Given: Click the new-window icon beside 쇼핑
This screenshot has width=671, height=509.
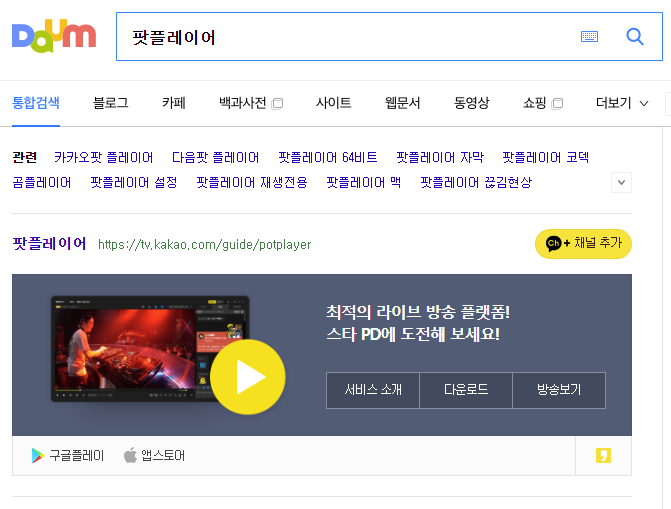Looking at the screenshot, I should coord(557,104).
